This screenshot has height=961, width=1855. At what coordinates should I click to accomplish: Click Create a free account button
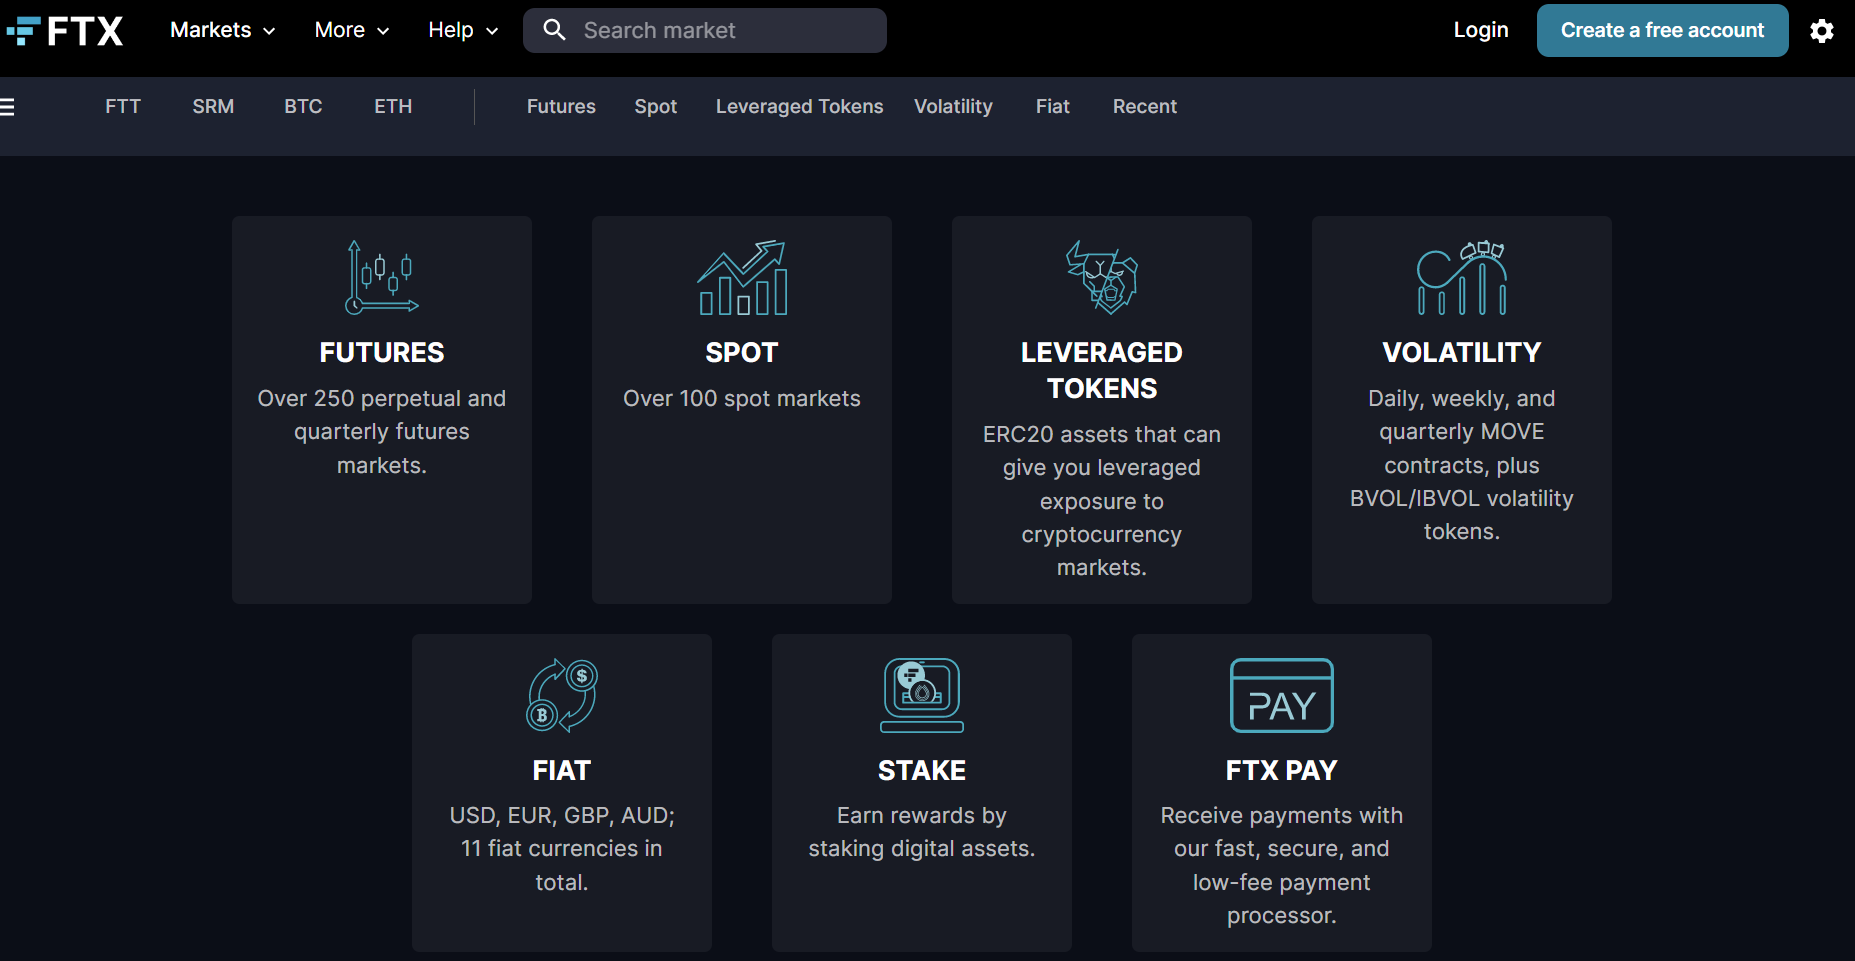[x=1661, y=31]
